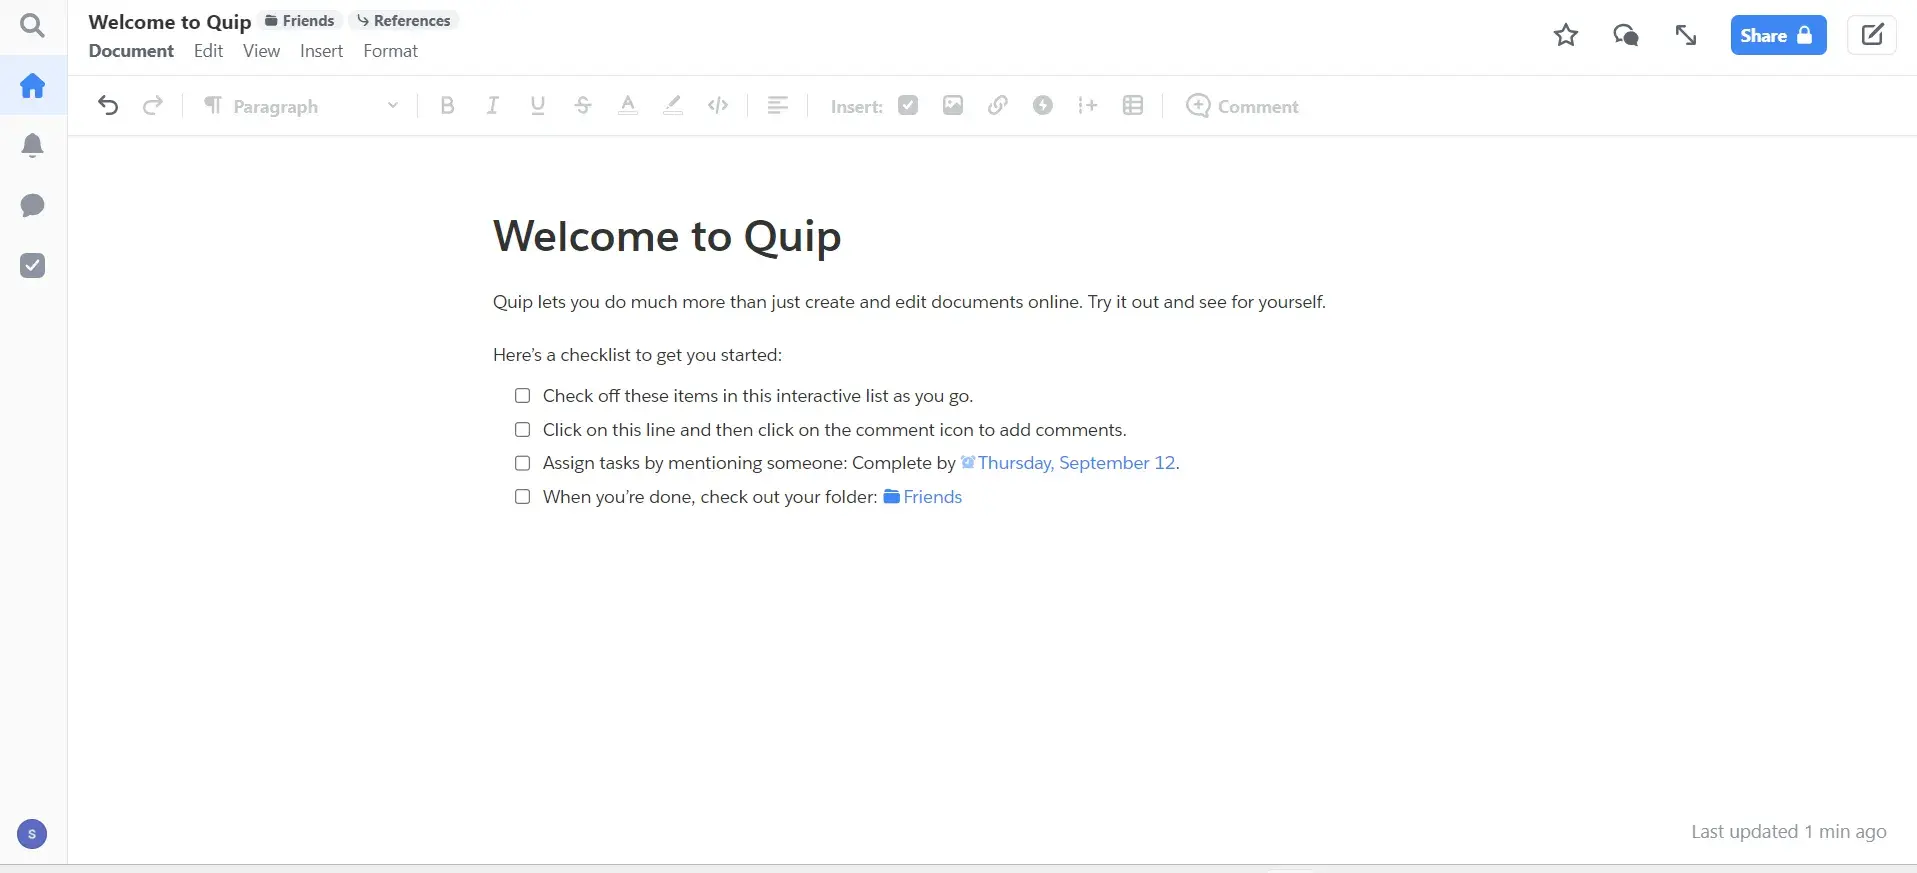Redo the last action

[x=153, y=106]
